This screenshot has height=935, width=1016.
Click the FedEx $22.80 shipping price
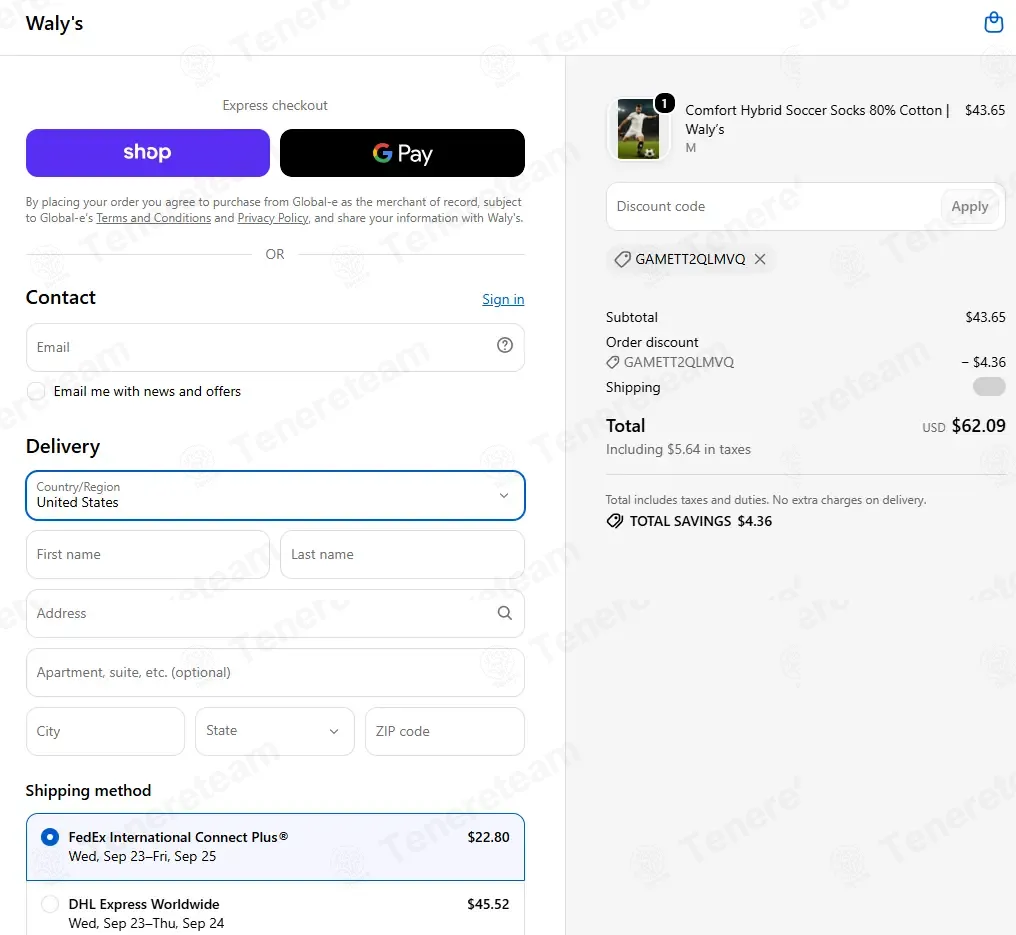(x=489, y=837)
